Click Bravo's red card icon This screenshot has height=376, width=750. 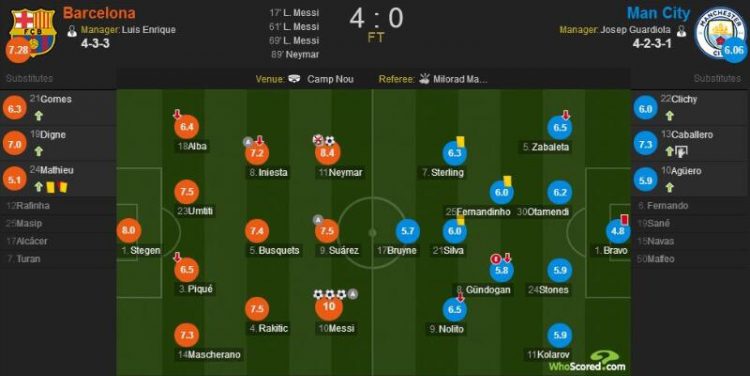[624, 219]
